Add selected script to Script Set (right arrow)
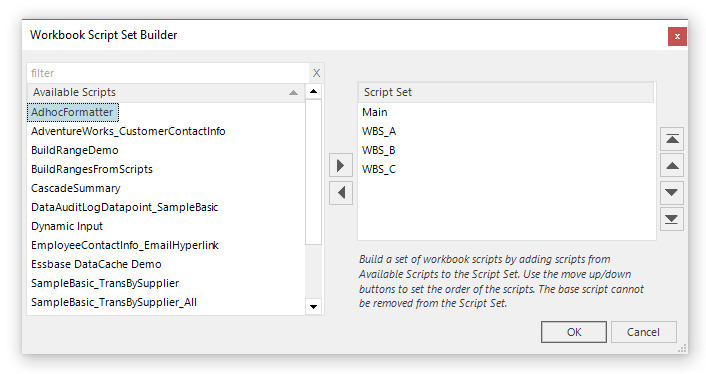706x374 pixels. (340, 166)
